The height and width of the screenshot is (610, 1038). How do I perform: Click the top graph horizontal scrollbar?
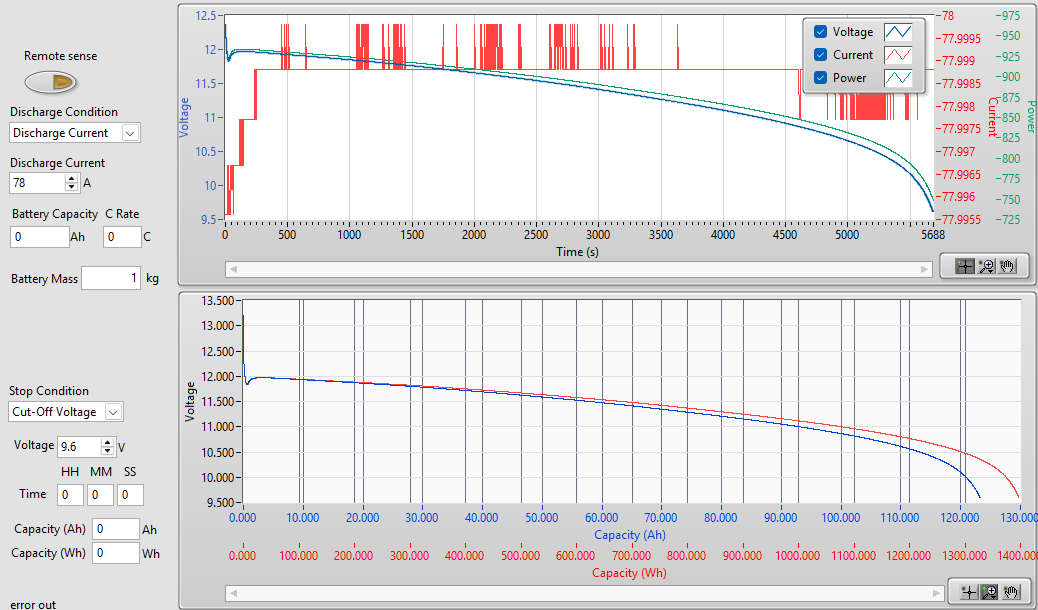(580, 268)
